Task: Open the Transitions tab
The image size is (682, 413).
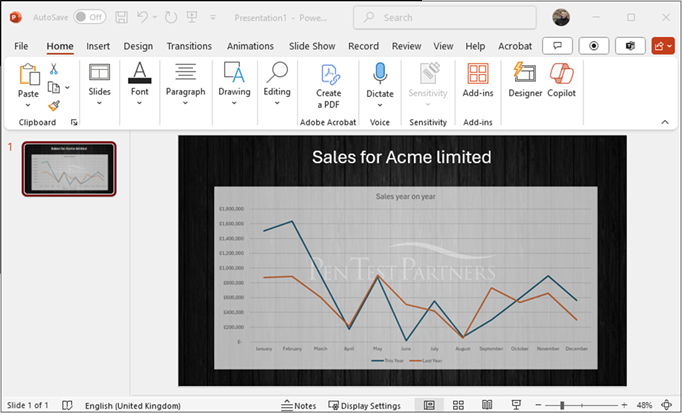Action: pos(189,46)
